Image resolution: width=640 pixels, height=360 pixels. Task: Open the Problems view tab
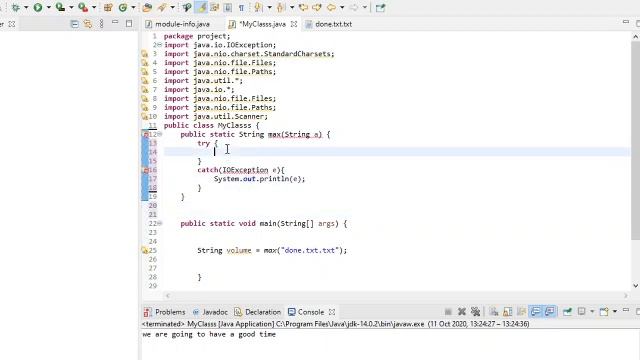(x=164, y=312)
